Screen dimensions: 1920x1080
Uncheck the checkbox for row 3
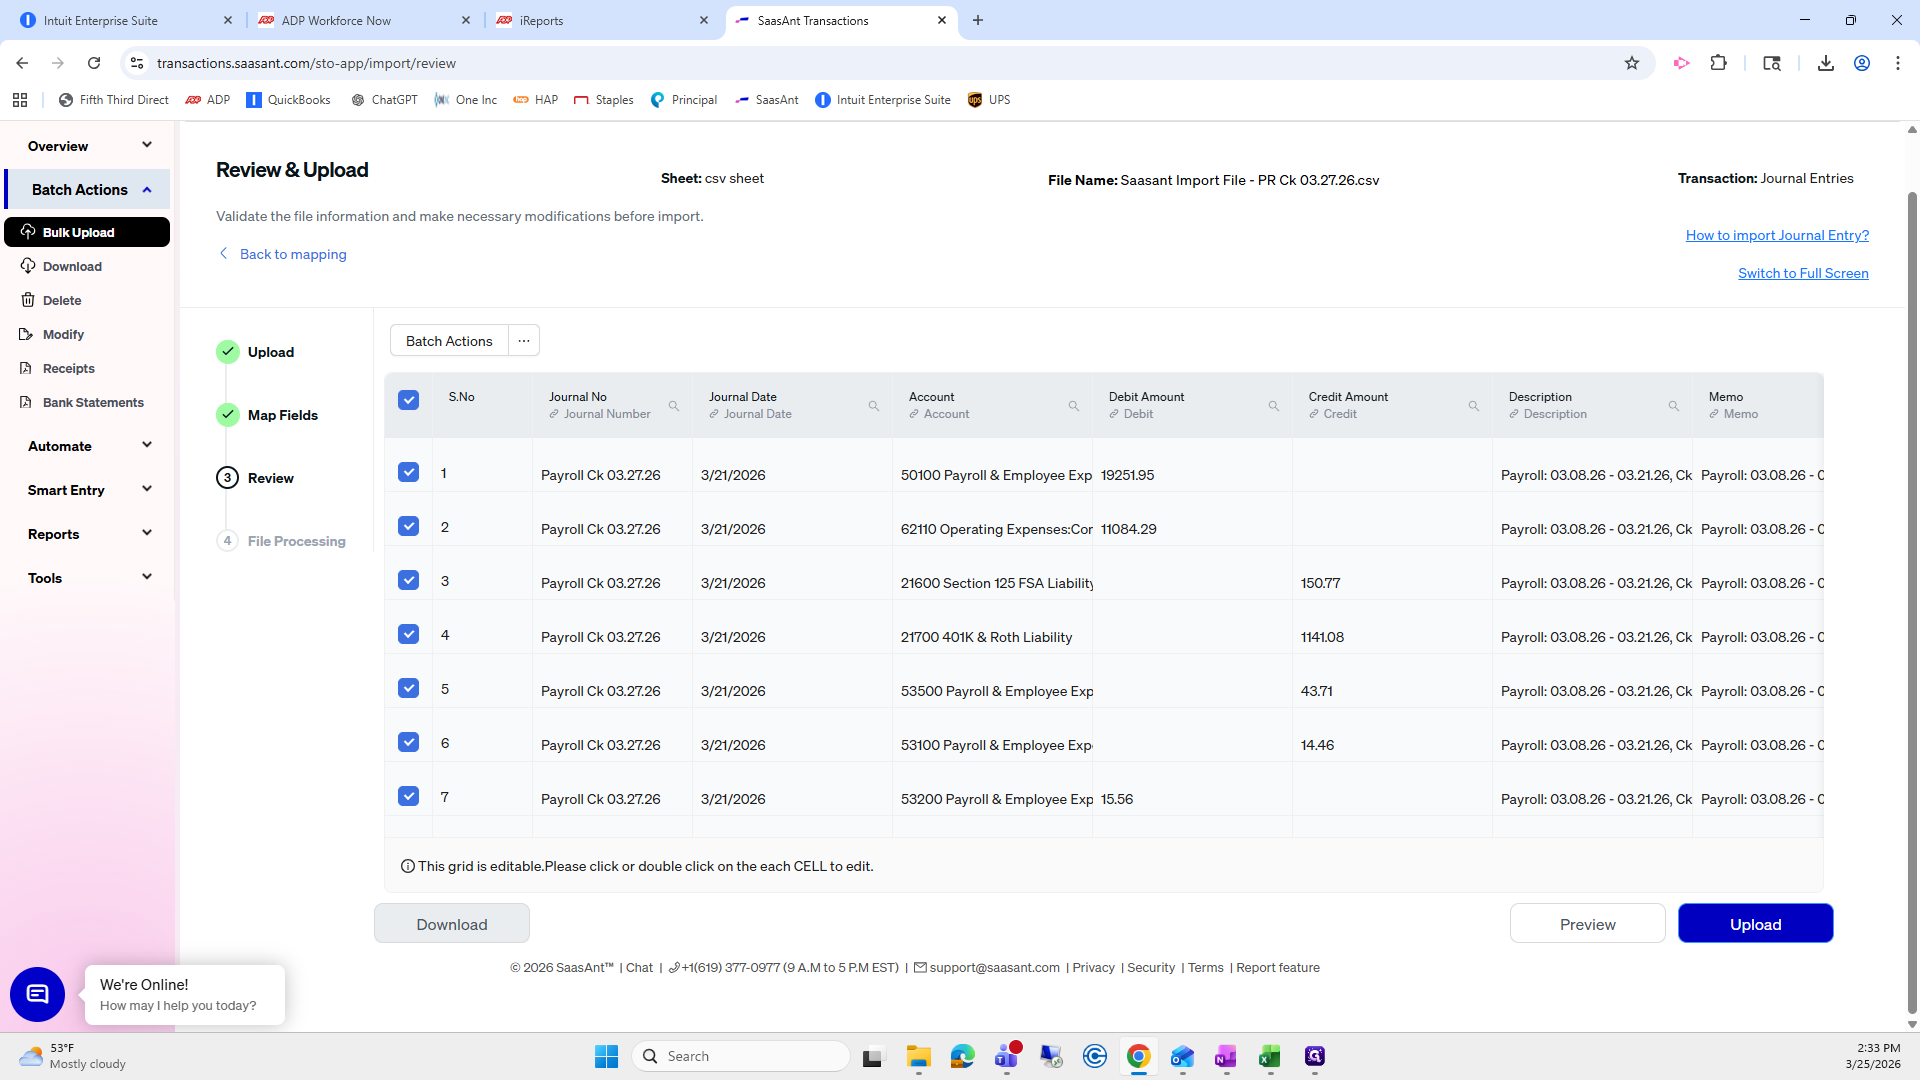click(x=408, y=580)
